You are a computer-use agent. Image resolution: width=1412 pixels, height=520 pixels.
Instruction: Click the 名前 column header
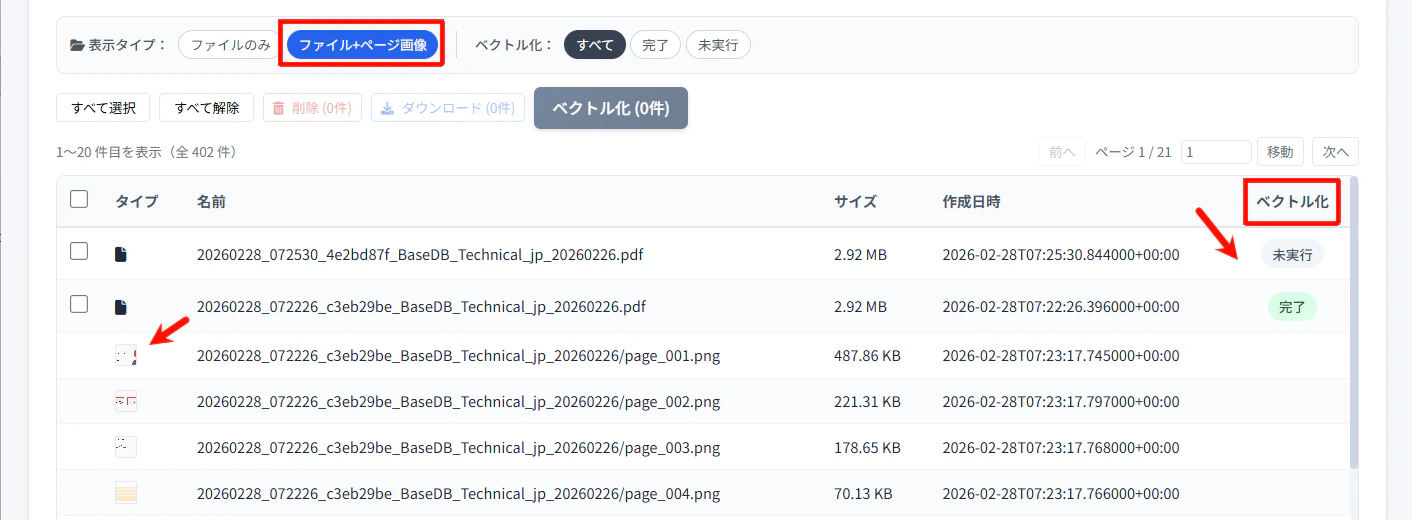pyautogui.click(x=211, y=202)
